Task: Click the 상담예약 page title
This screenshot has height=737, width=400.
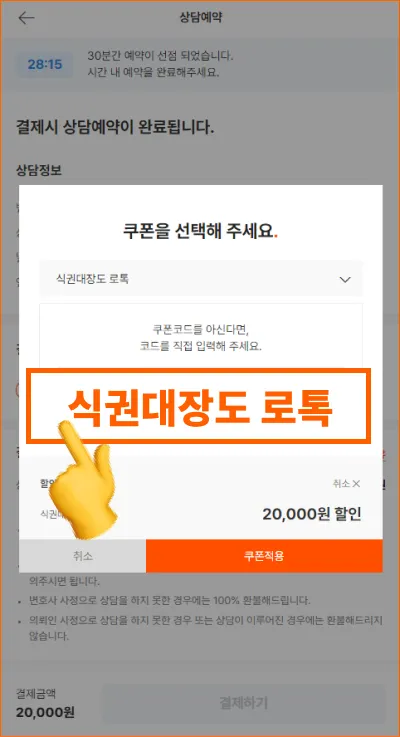Action: tap(201, 18)
